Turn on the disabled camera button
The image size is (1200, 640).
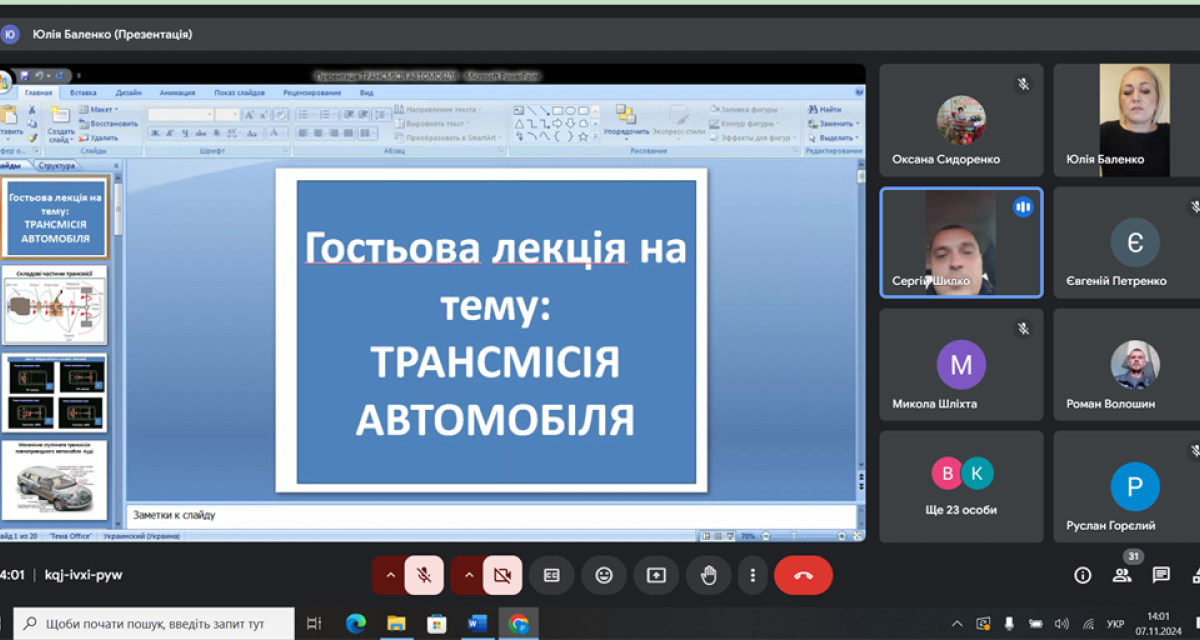[502, 575]
